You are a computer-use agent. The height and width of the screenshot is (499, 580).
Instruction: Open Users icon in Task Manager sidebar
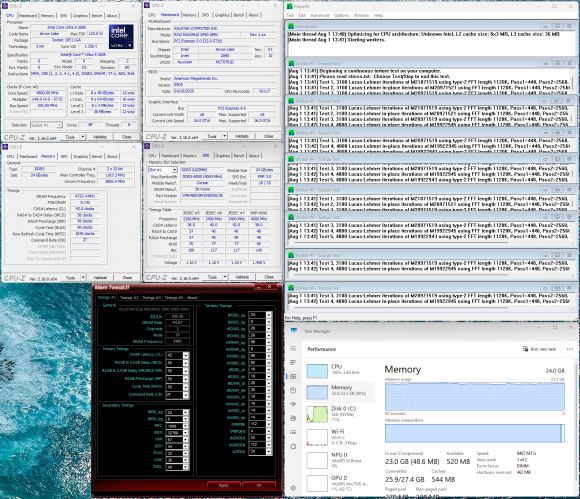coord(293,418)
